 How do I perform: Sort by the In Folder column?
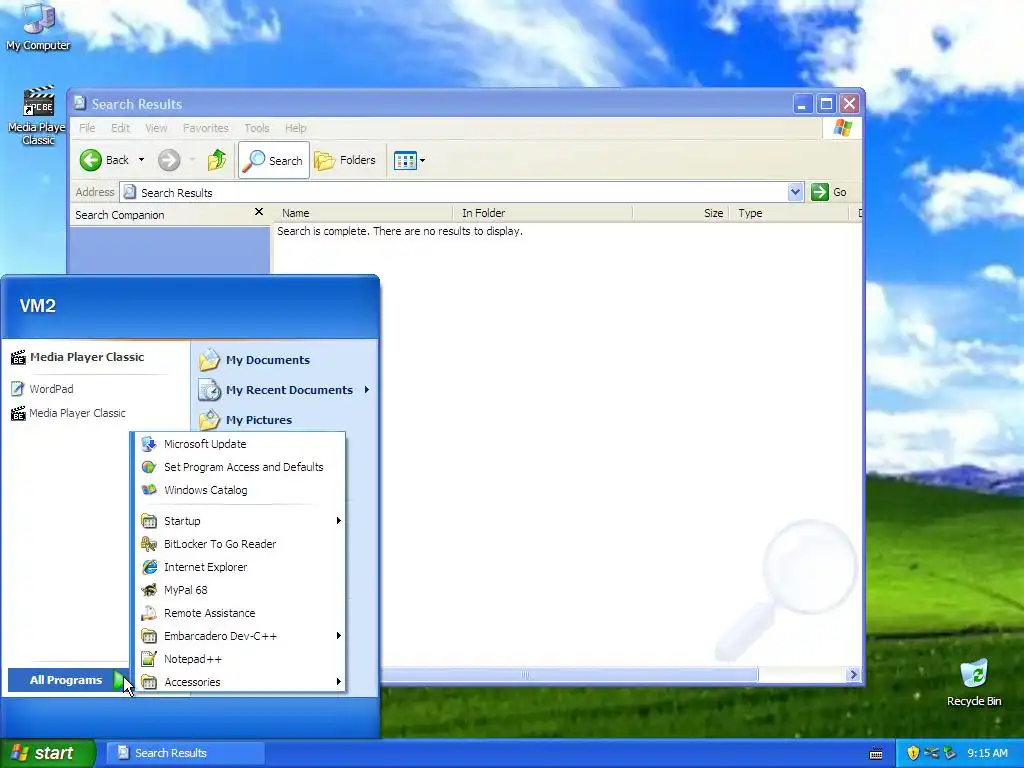point(543,213)
